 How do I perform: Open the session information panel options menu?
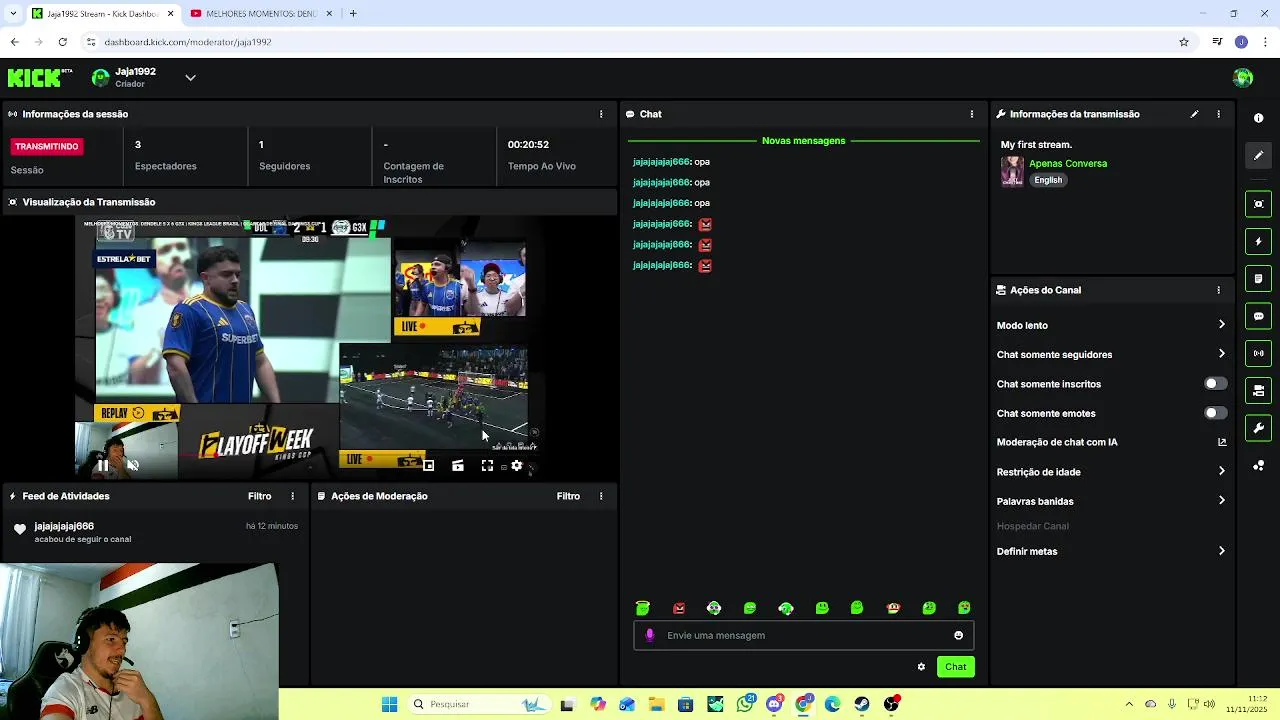(x=601, y=114)
